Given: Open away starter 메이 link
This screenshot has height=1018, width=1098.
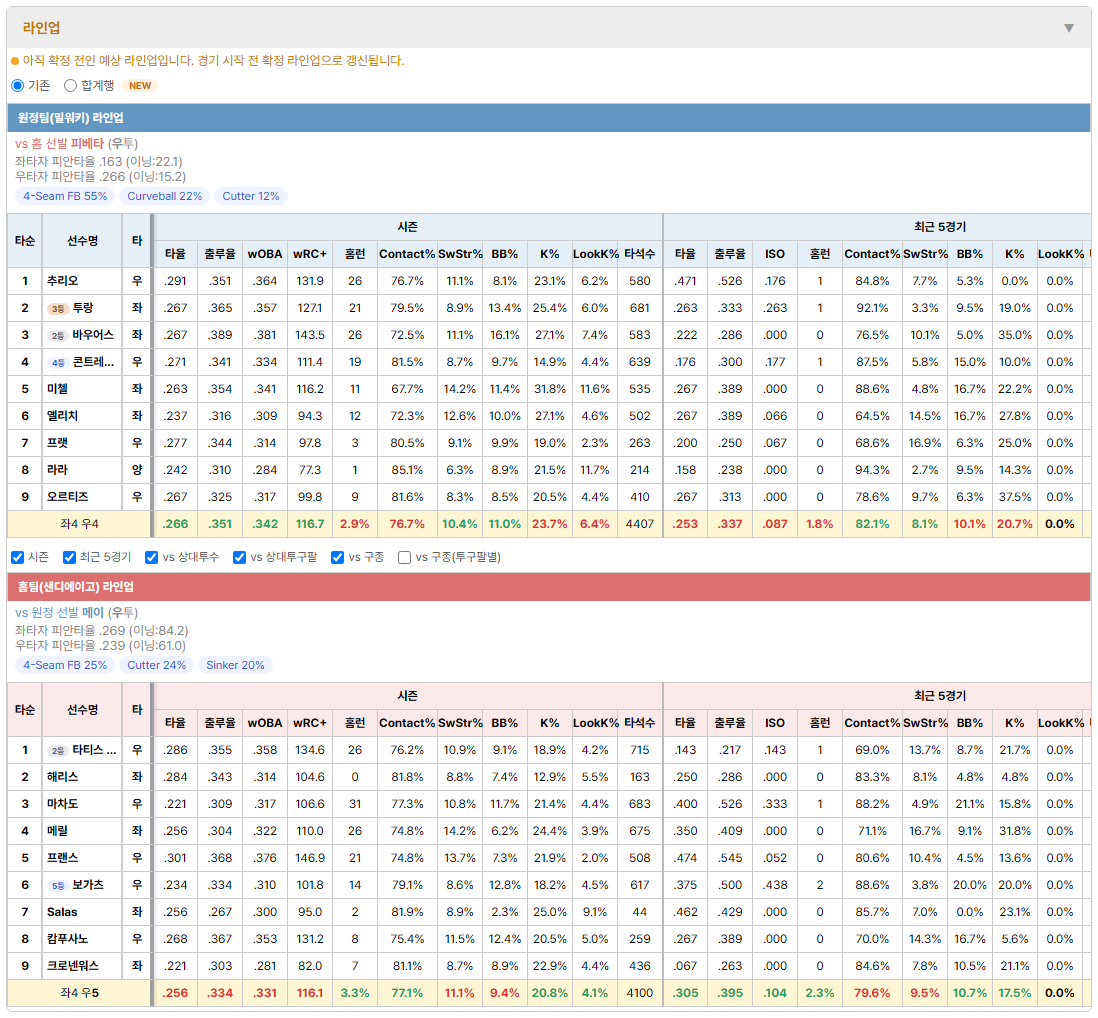Looking at the screenshot, I should [x=92, y=613].
